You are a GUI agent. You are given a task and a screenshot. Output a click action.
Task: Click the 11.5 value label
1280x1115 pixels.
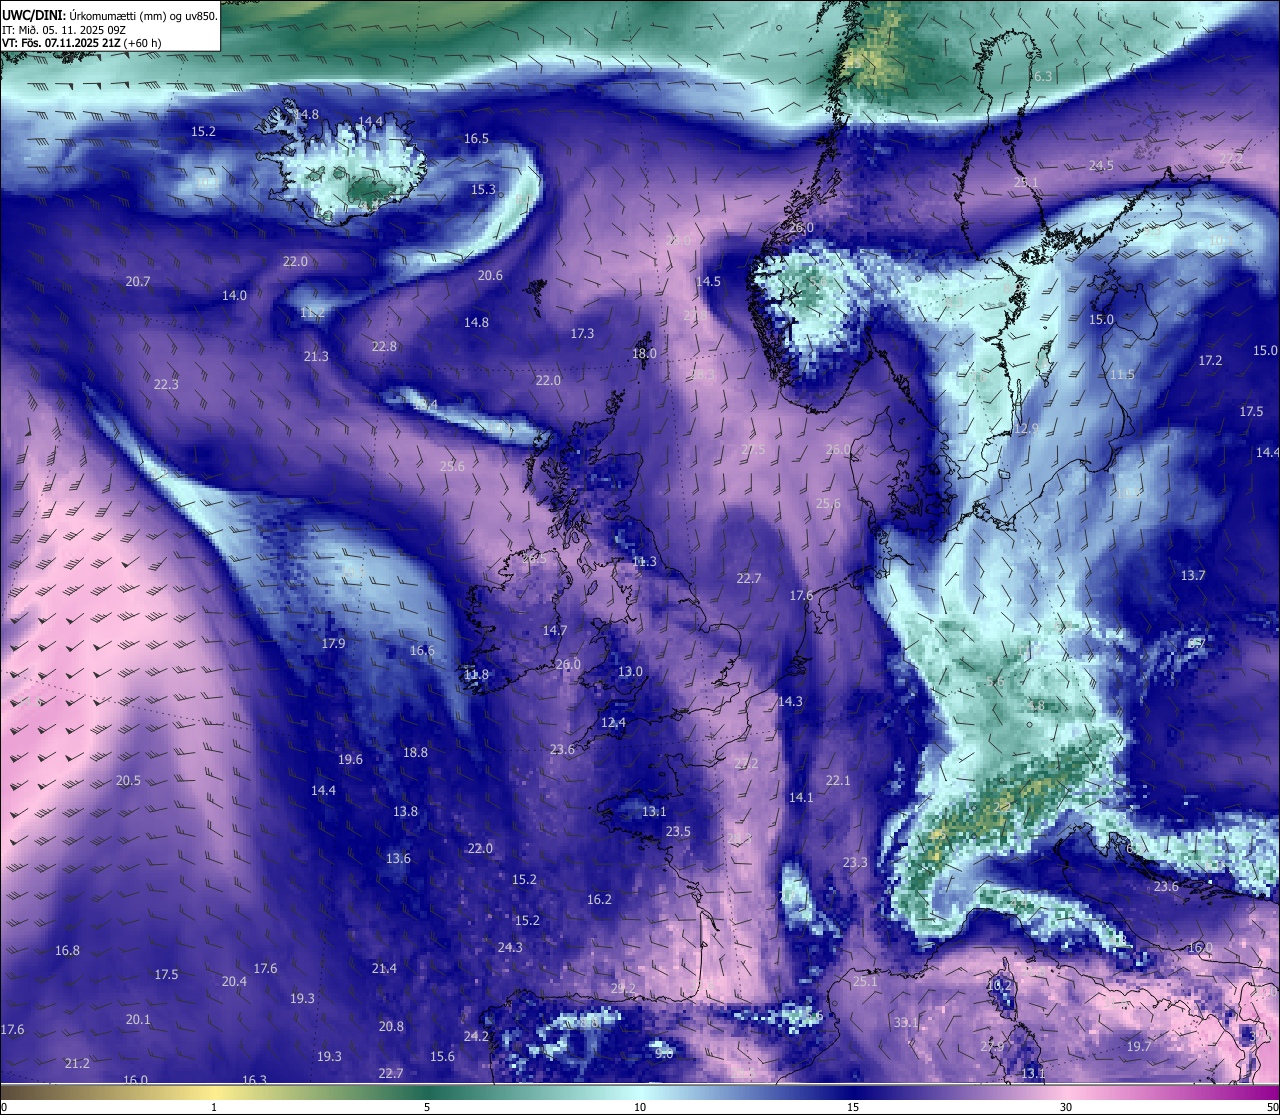coord(1122,375)
